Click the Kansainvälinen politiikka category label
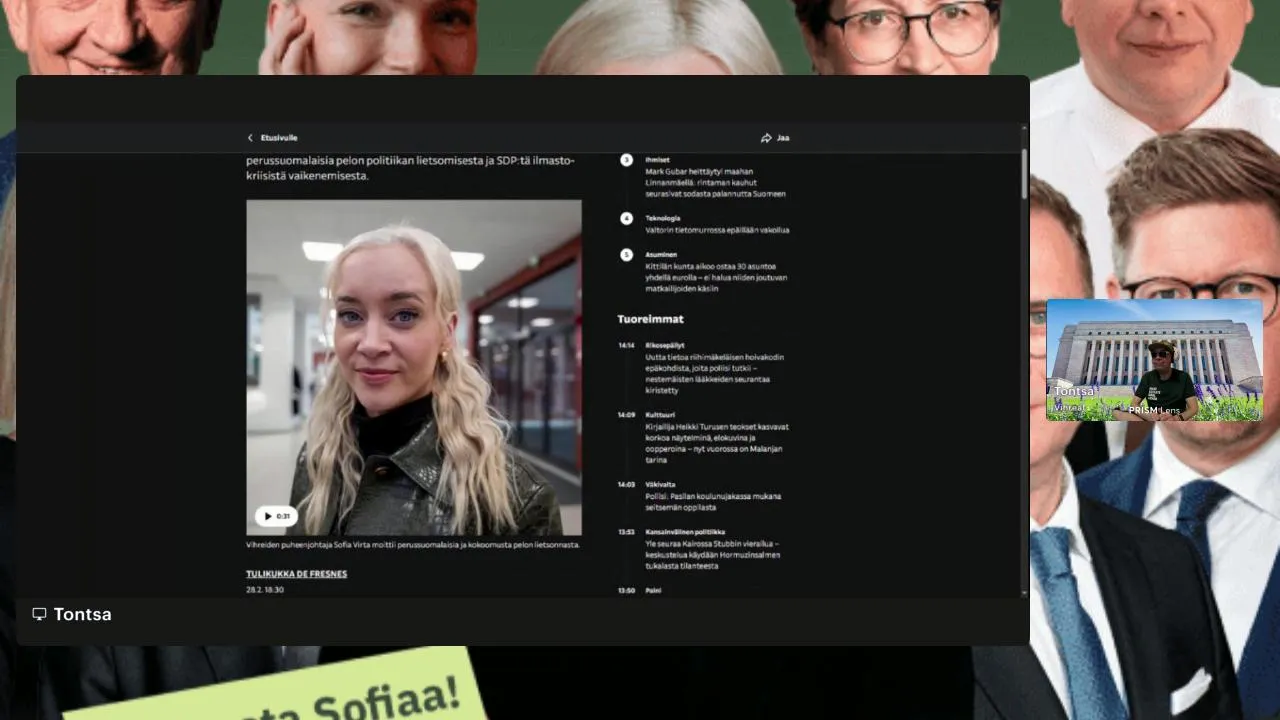 pos(685,532)
